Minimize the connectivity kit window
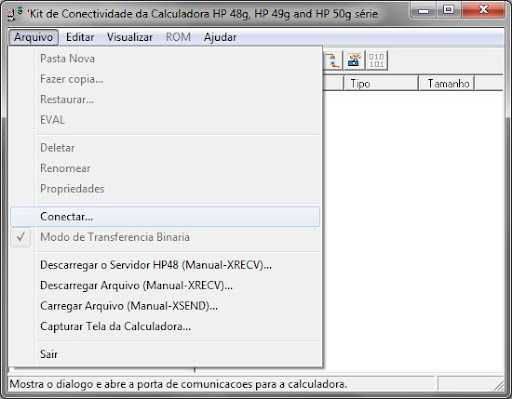 click(424, 11)
